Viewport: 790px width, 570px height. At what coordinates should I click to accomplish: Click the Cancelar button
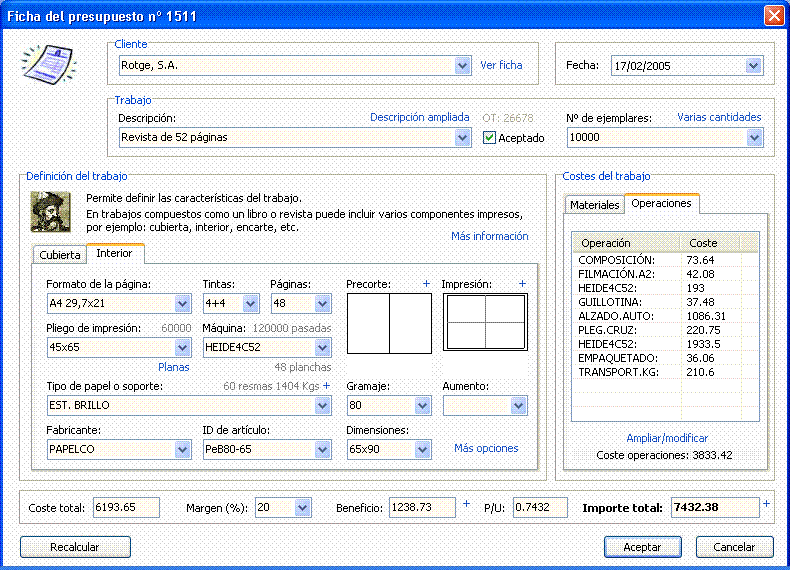click(x=734, y=547)
